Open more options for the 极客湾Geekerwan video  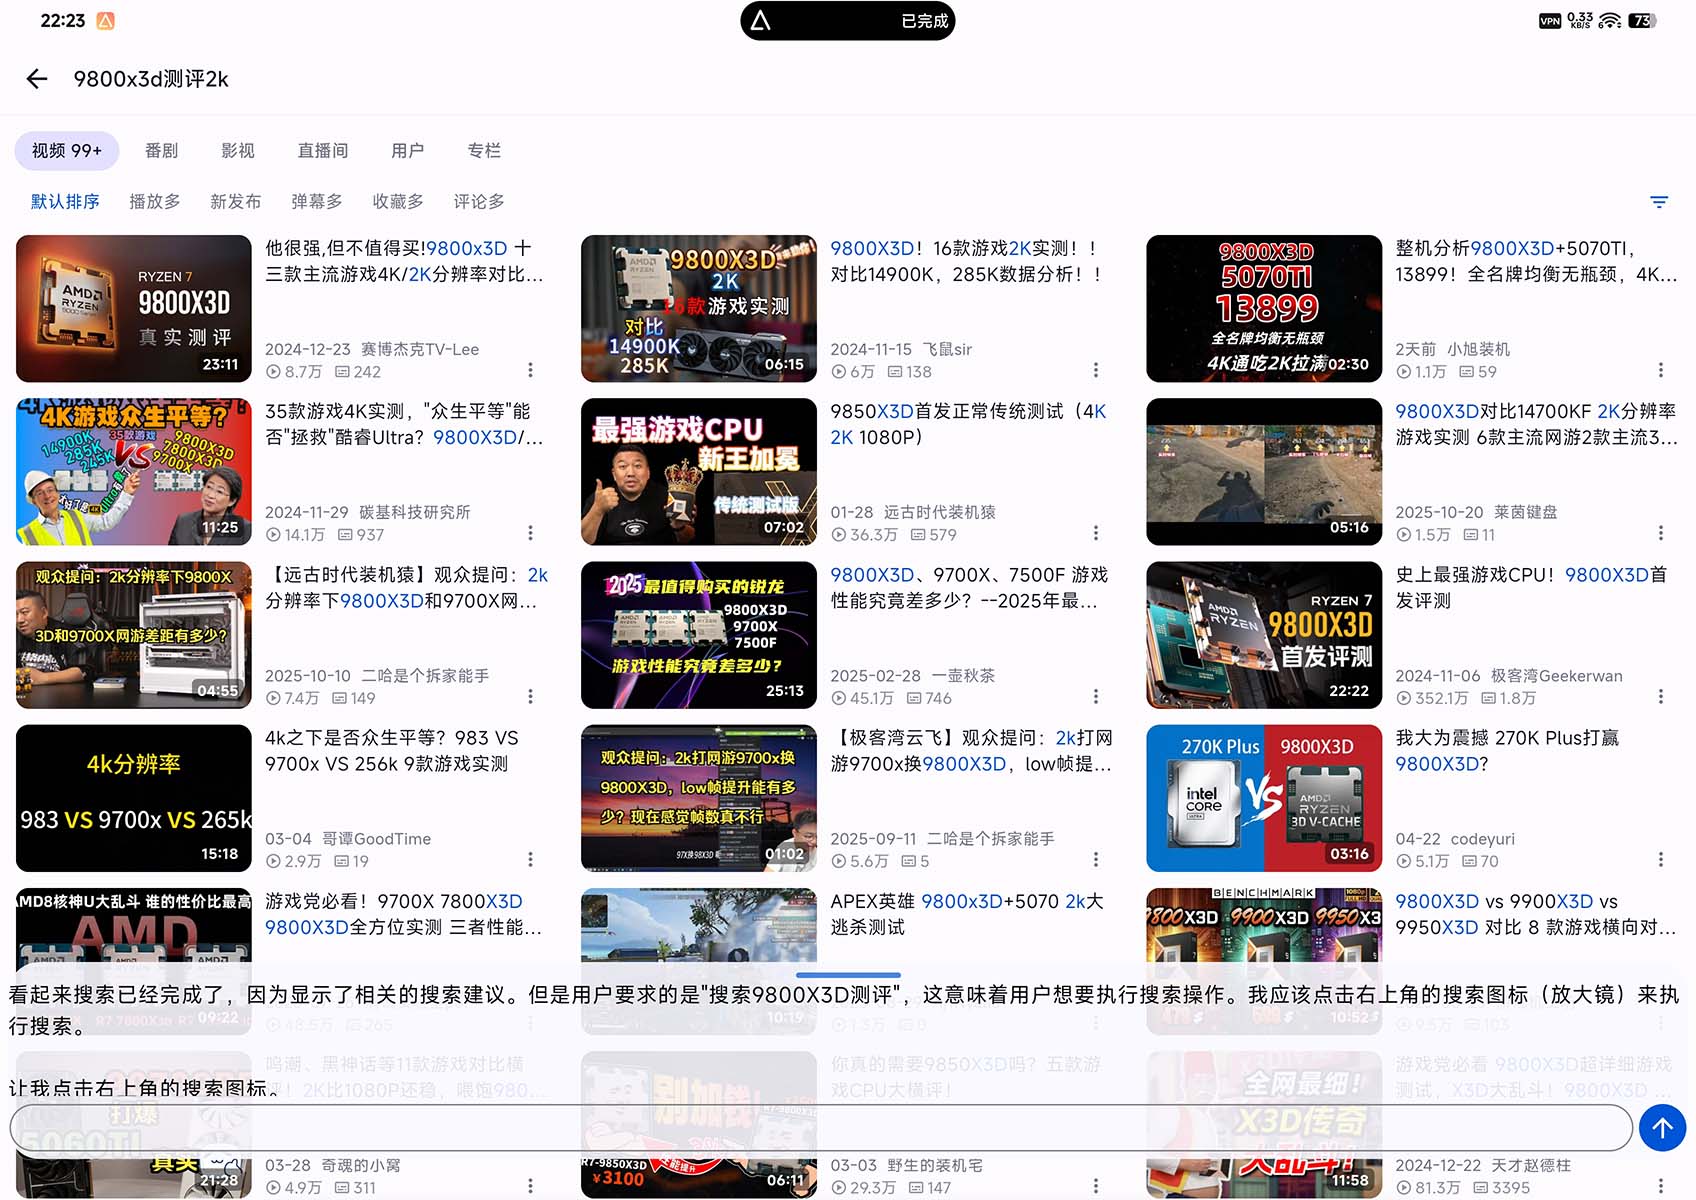(x=1661, y=697)
